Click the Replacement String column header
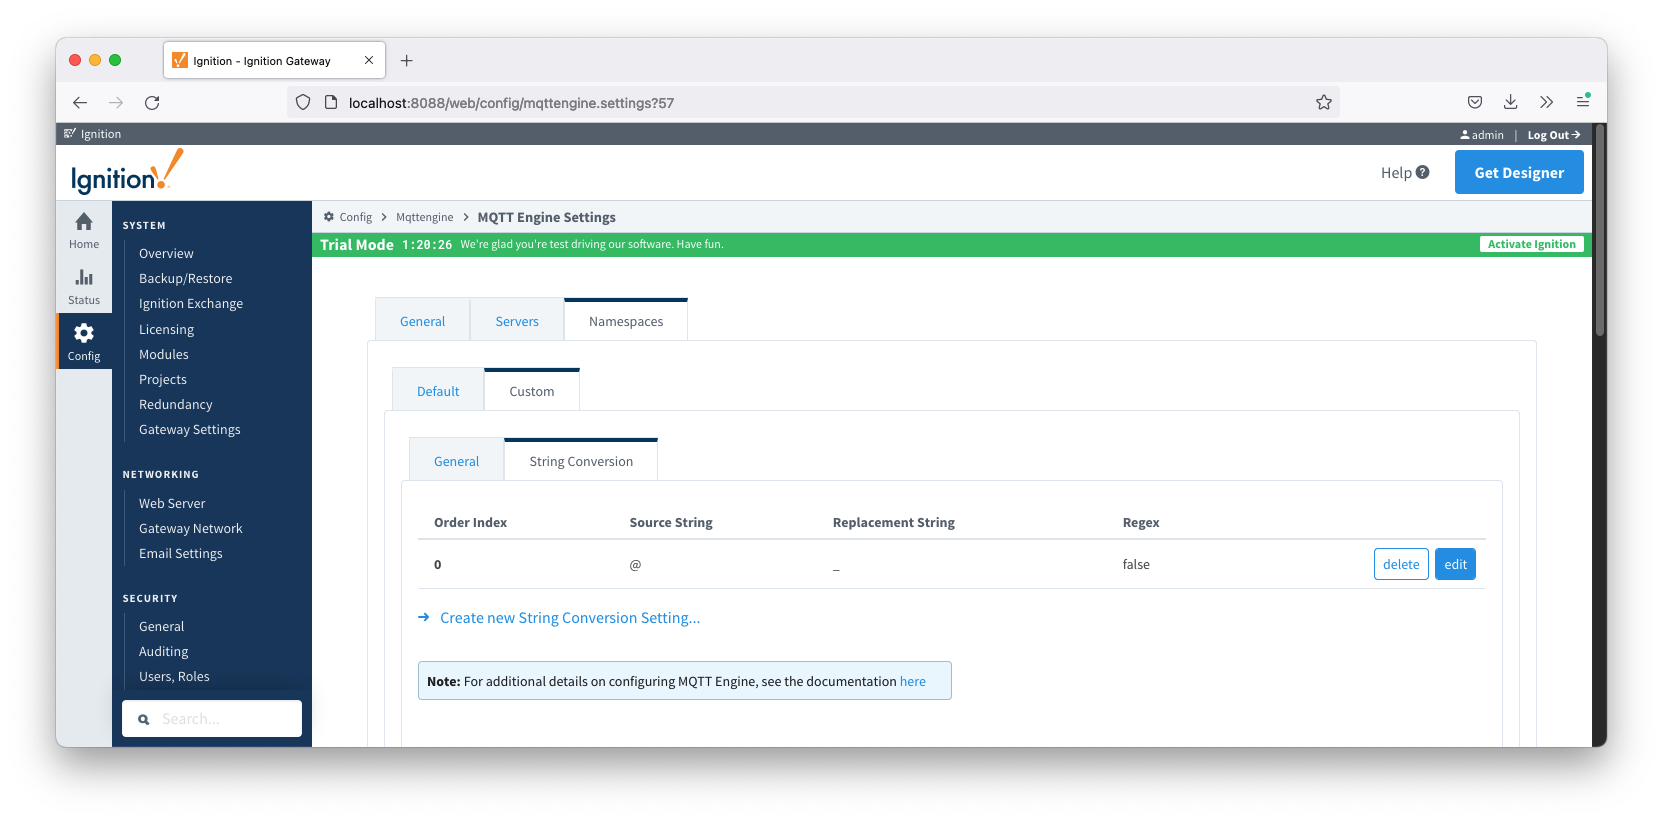Viewport: 1663px width, 821px height. [894, 522]
